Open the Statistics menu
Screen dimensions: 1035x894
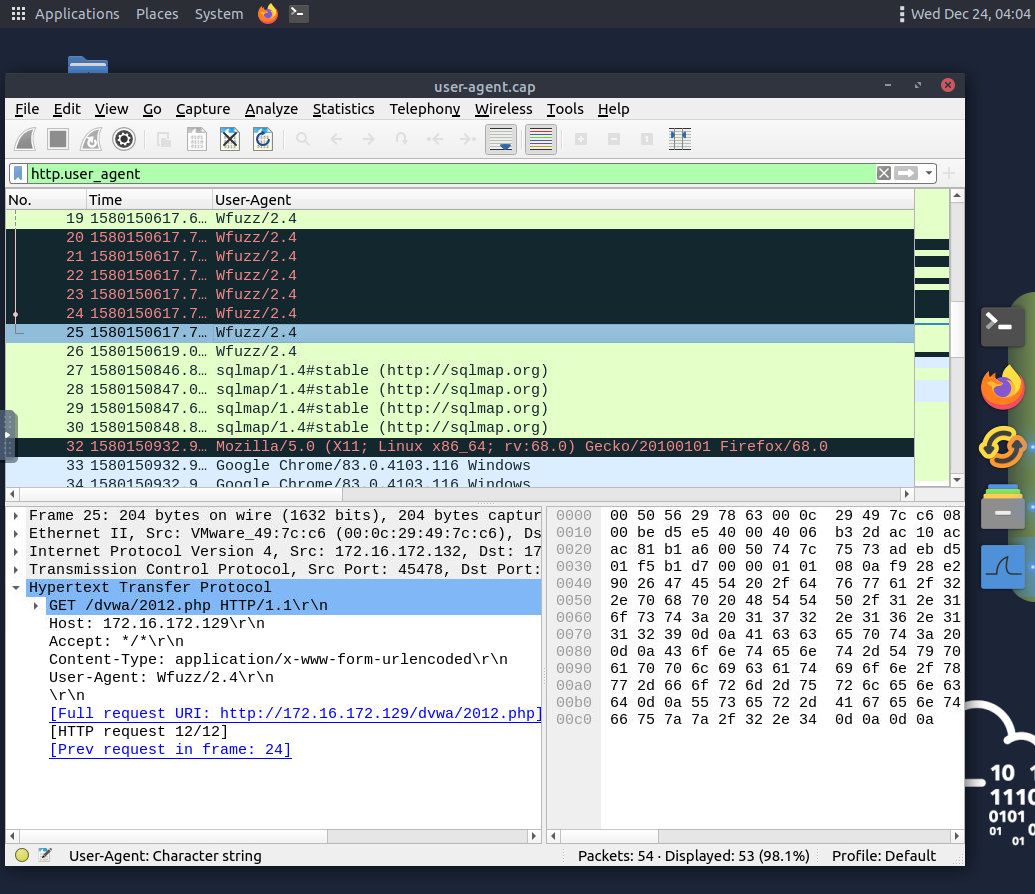tap(343, 109)
